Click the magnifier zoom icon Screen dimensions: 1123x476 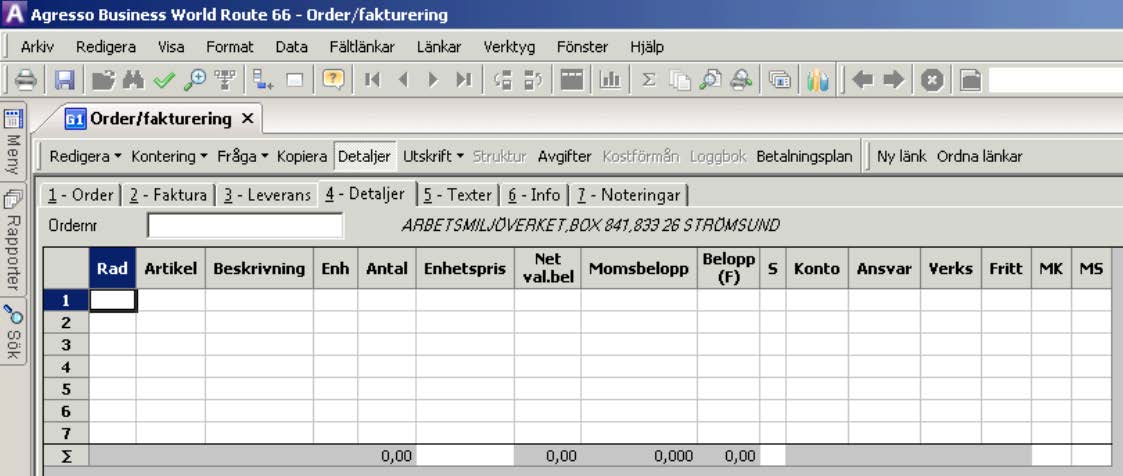click(x=194, y=79)
